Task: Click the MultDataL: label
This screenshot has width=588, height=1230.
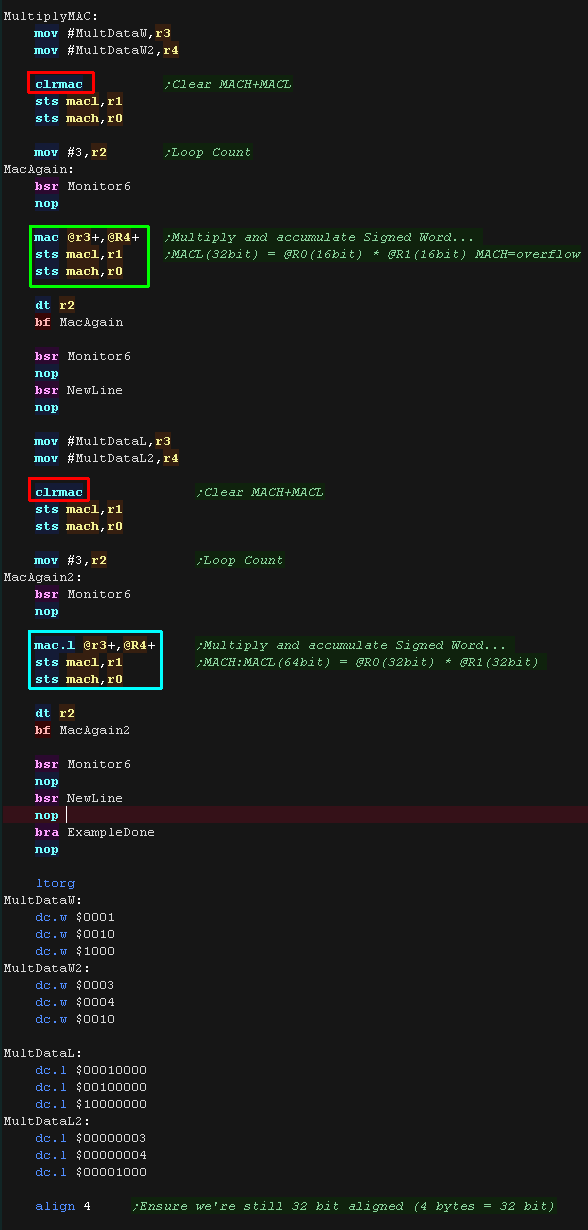Action: (43, 1053)
